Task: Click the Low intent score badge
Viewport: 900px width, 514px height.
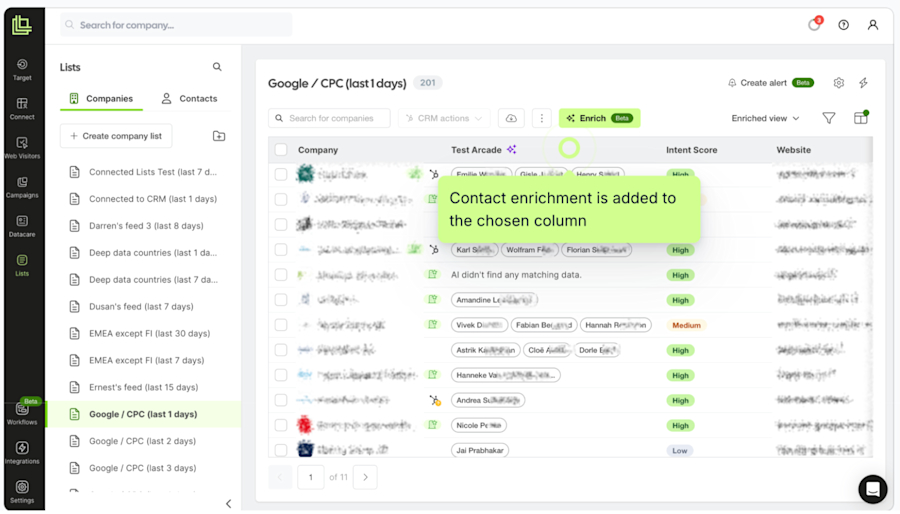Action: click(680, 450)
